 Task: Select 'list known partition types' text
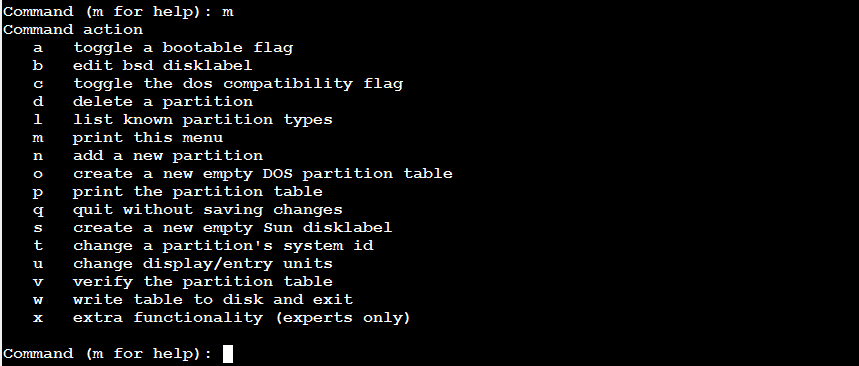(x=203, y=119)
